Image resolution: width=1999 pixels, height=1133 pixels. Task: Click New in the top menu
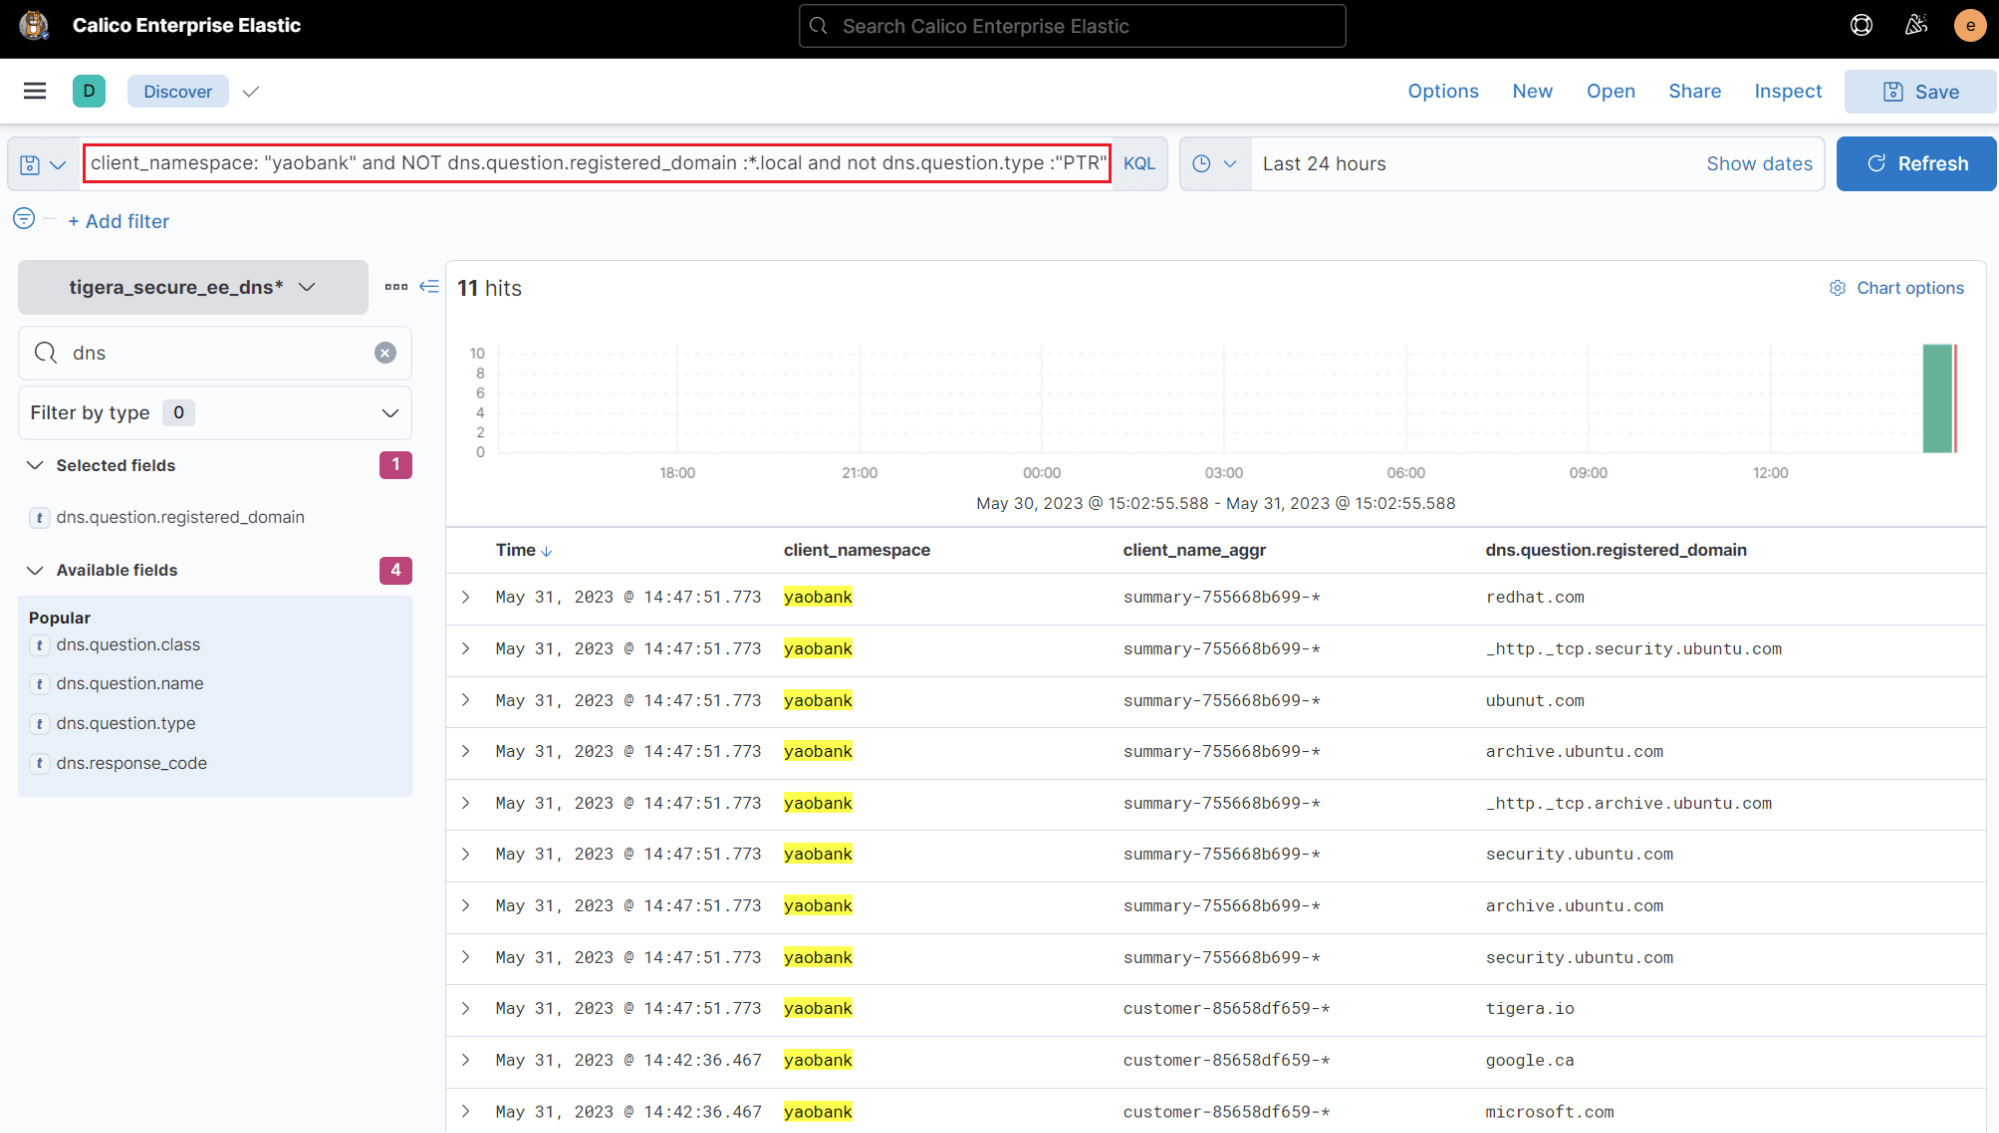click(x=1532, y=91)
